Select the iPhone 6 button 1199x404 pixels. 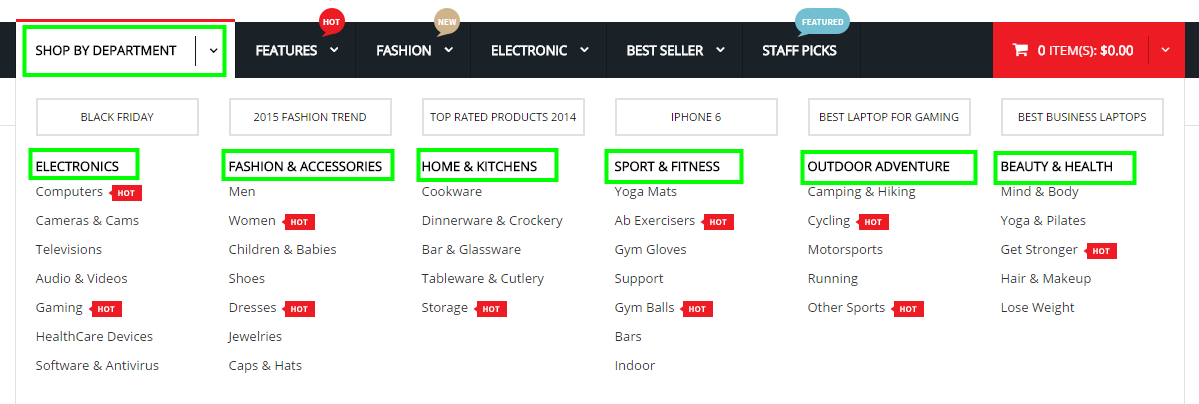(696, 117)
